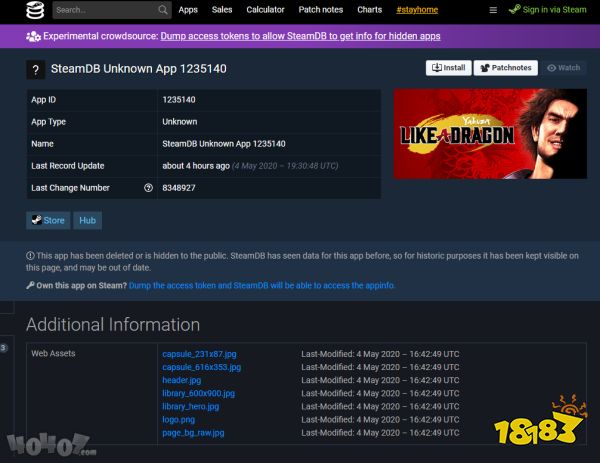600x463 pixels.
Task: Click the Install button
Action: (x=448, y=68)
